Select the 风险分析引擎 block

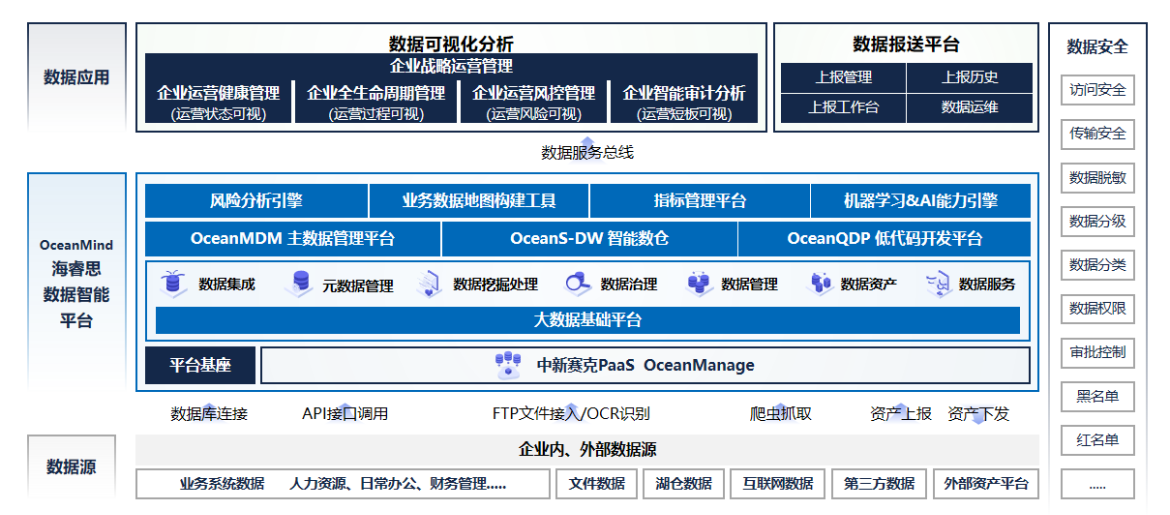(x=257, y=201)
